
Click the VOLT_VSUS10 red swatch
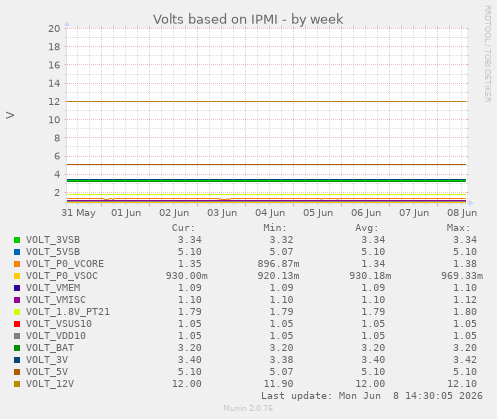17,324
